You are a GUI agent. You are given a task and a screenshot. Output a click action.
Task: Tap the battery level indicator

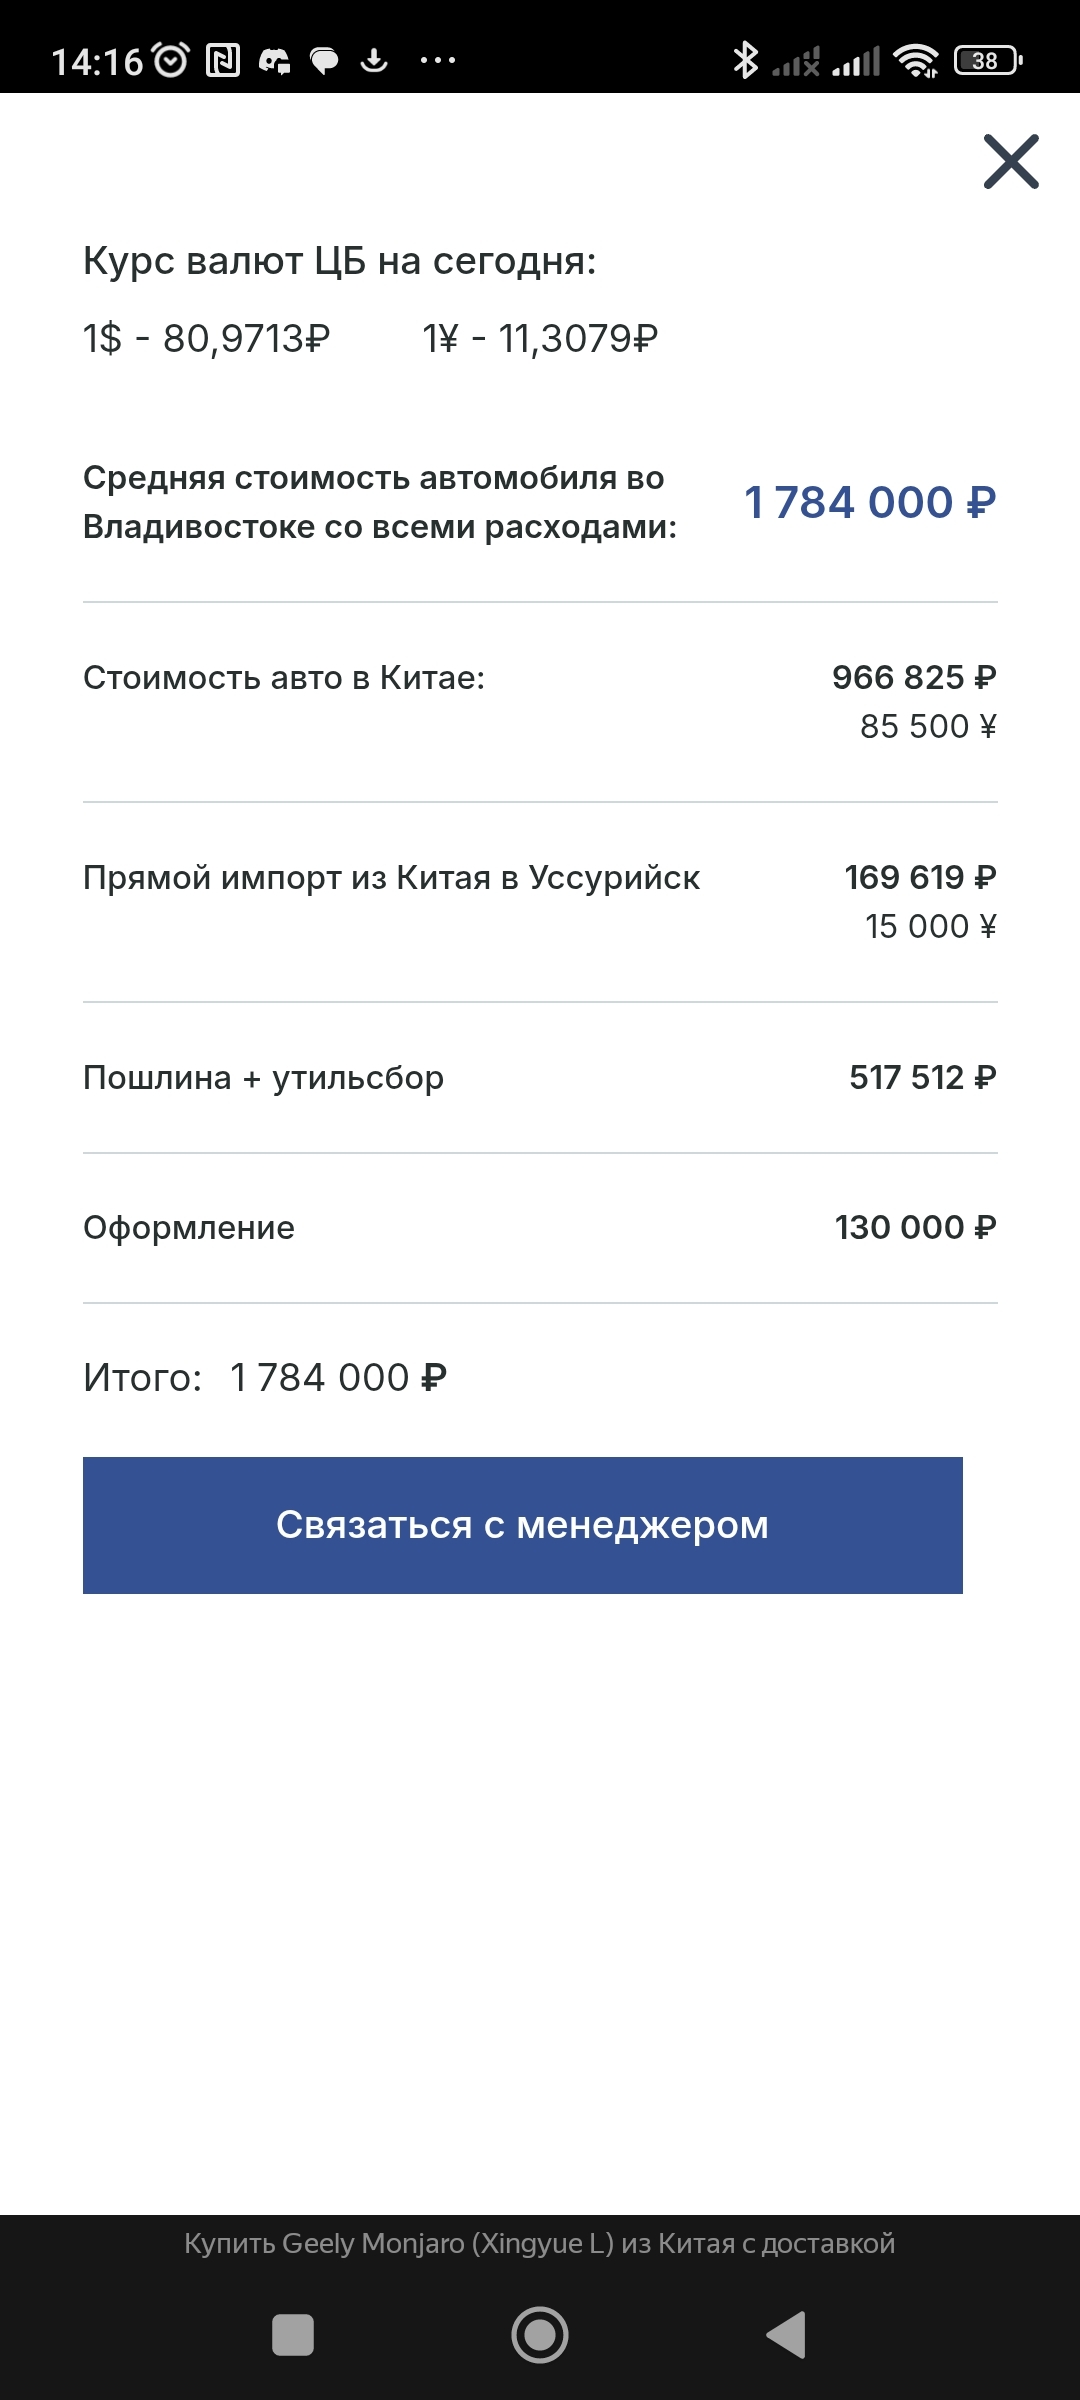pyautogui.click(x=988, y=61)
